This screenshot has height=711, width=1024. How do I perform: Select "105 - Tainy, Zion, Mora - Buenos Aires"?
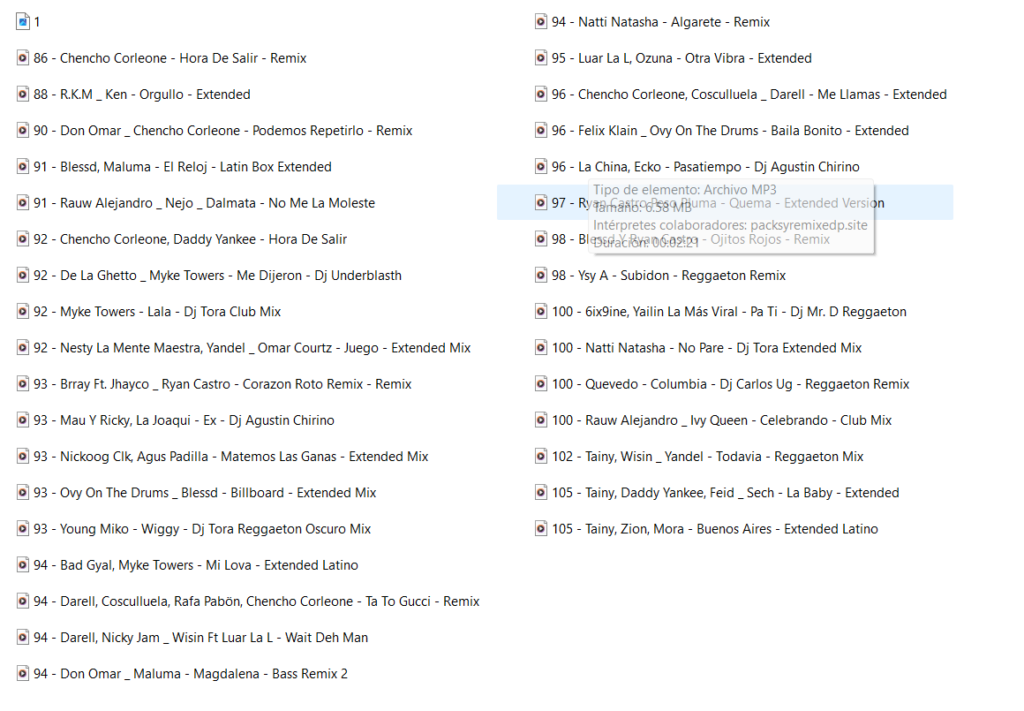click(715, 528)
